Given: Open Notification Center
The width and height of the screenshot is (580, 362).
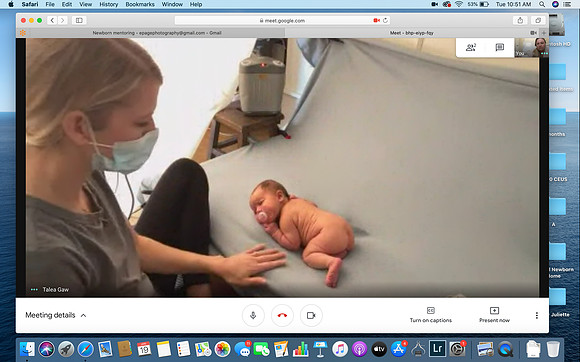Looking at the screenshot, I should (567, 4).
